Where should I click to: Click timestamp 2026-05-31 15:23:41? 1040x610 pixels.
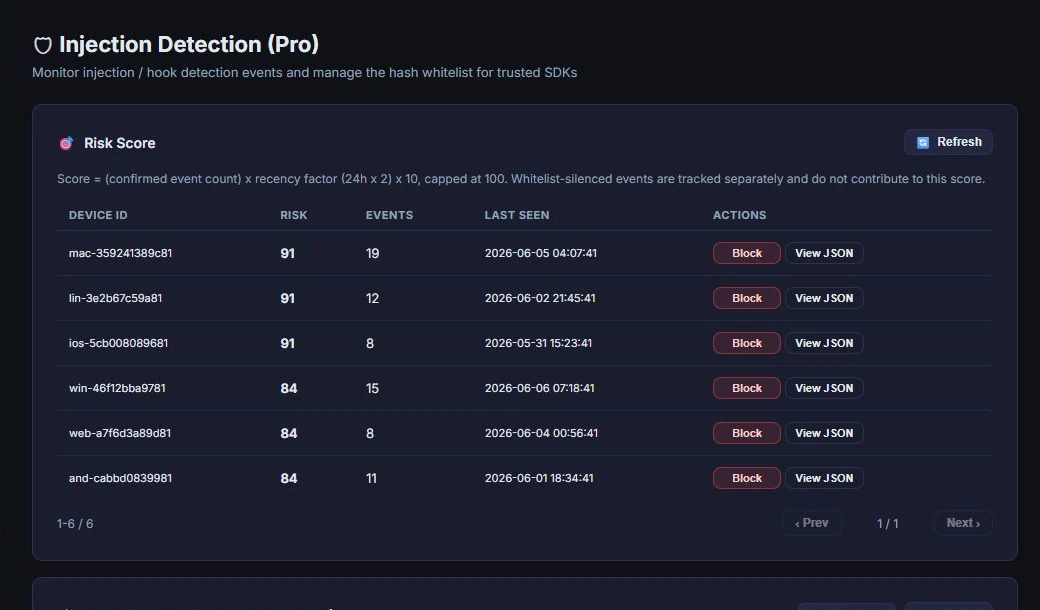click(538, 343)
